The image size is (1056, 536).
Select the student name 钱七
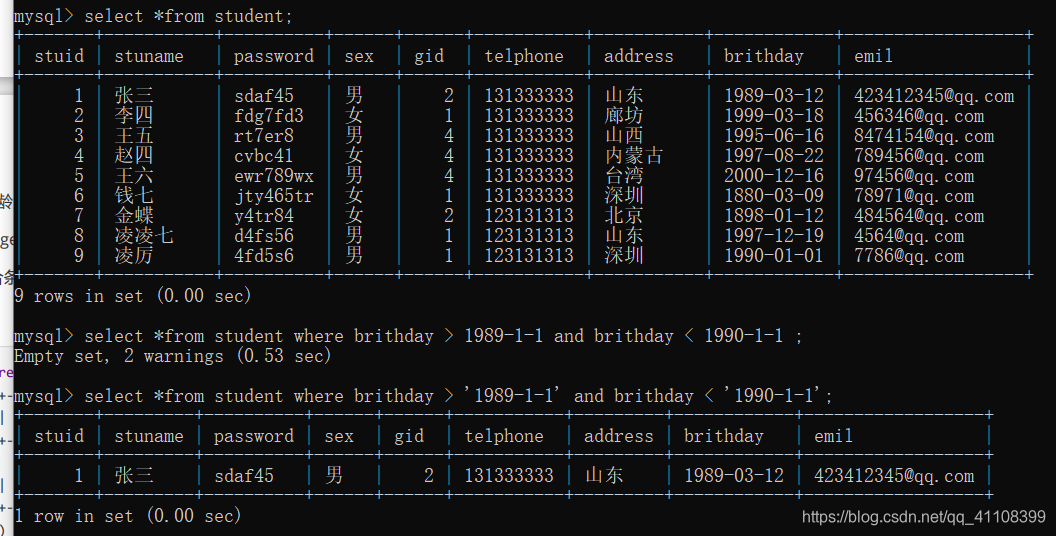point(134,195)
